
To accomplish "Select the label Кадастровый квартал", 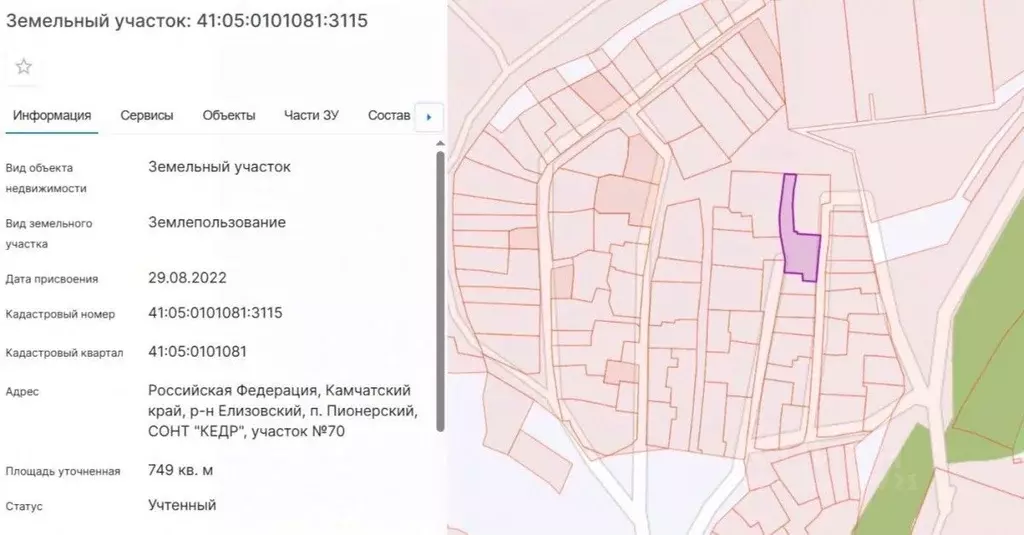I will (x=64, y=353).
